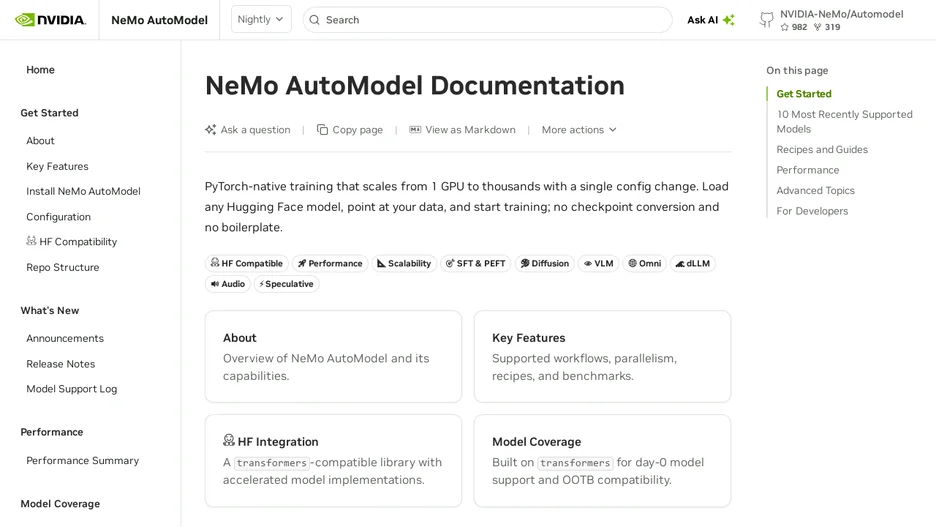Open Install NeMo AutoModel page
Screen dimensions: 936x527
point(84,192)
